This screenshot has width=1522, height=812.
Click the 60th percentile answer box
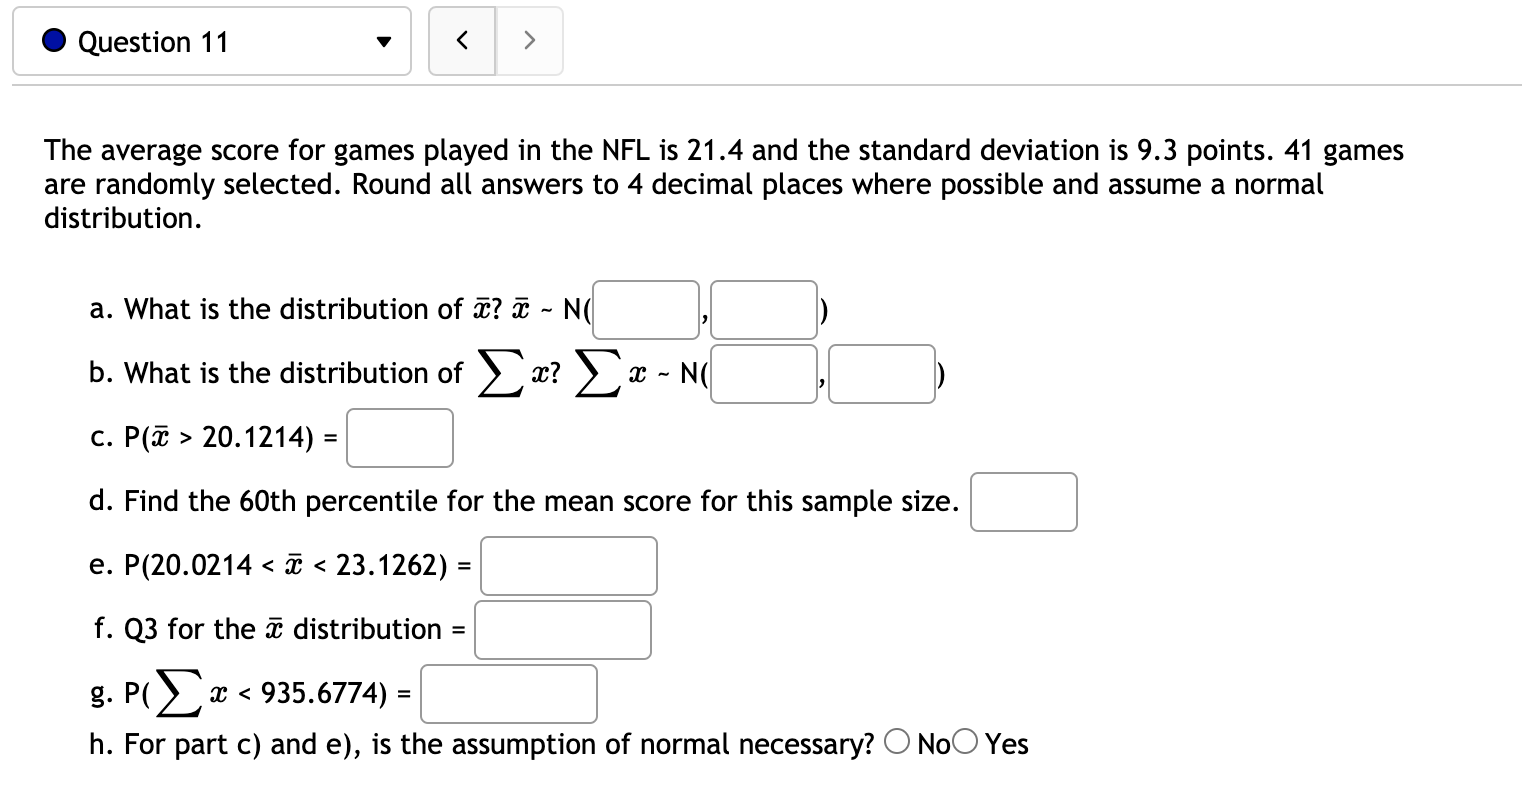point(1023,501)
